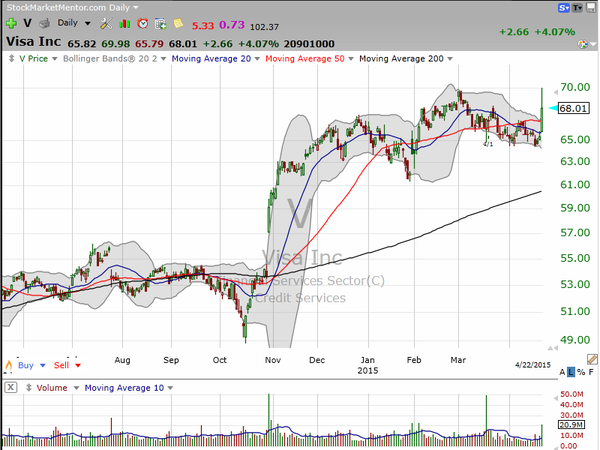Click the 4/1 marker on the chart
The image size is (600, 450).
point(488,144)
